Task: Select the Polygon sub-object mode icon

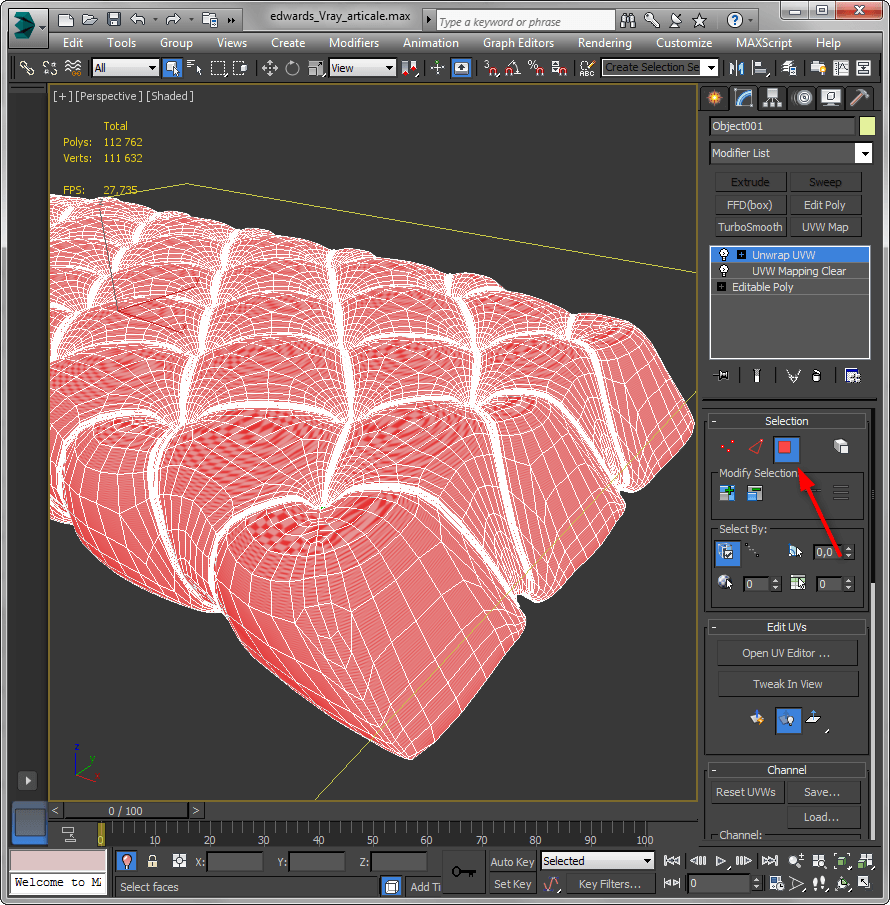Action: click(x=787, y=447)
